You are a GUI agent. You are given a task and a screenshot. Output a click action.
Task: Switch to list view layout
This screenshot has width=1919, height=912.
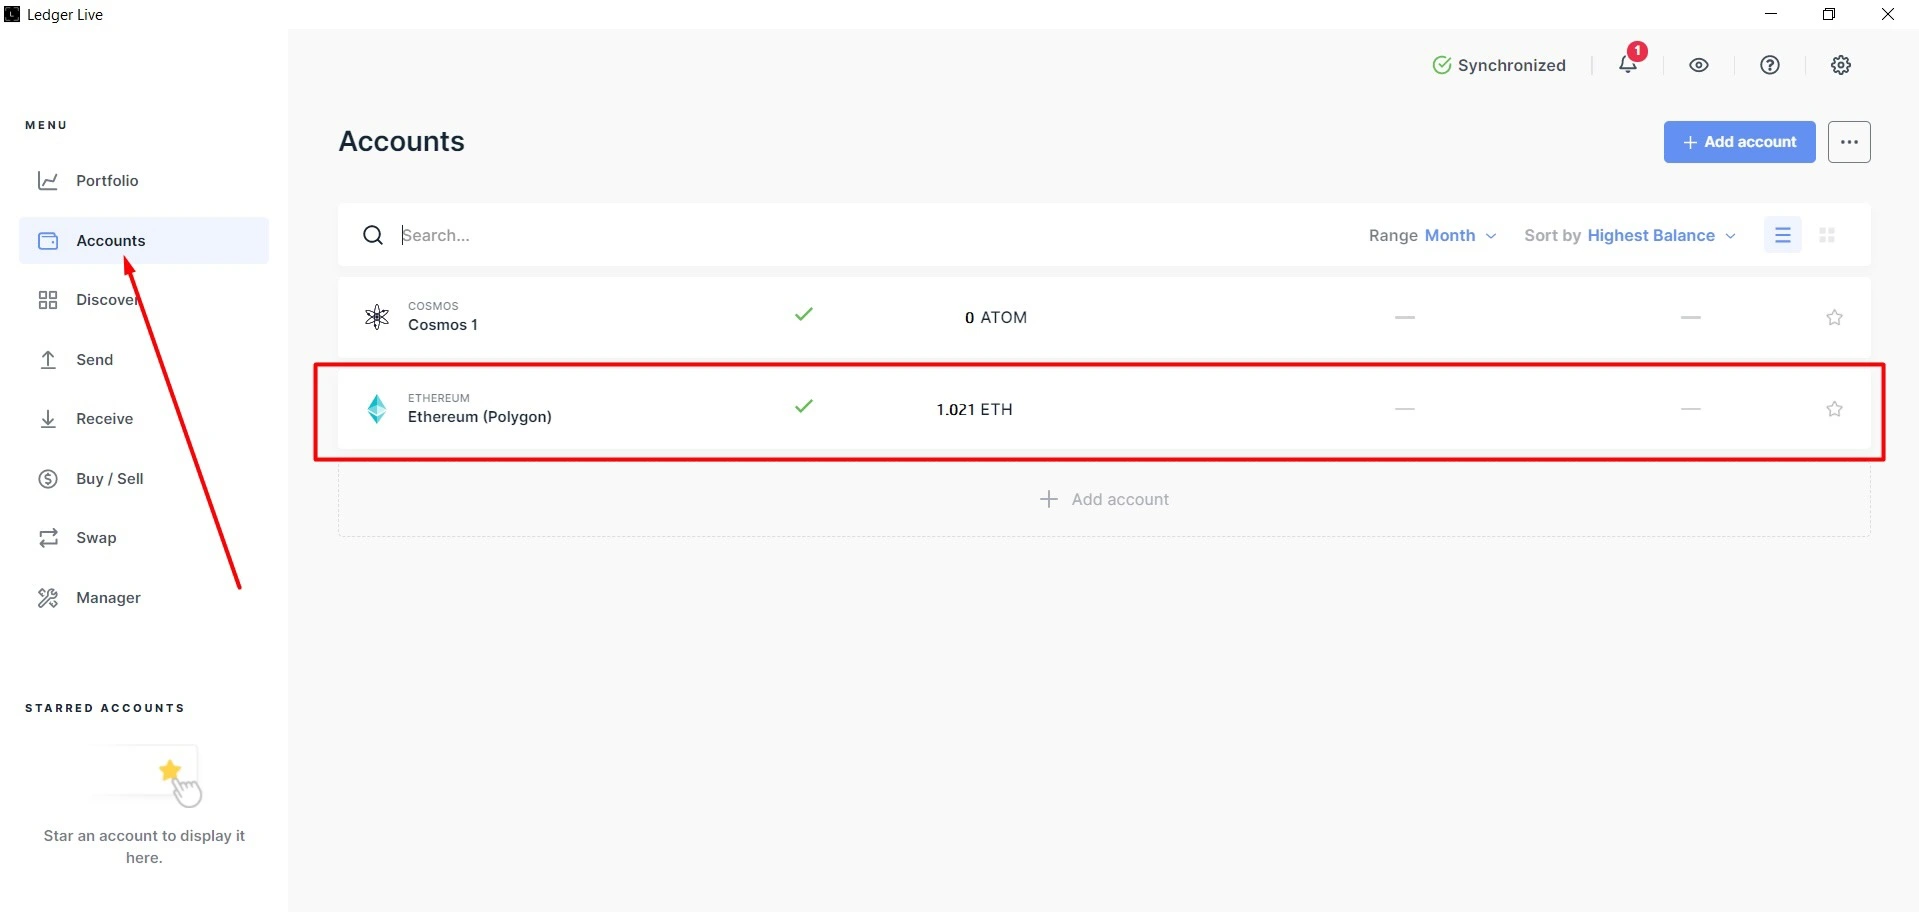1783,235
